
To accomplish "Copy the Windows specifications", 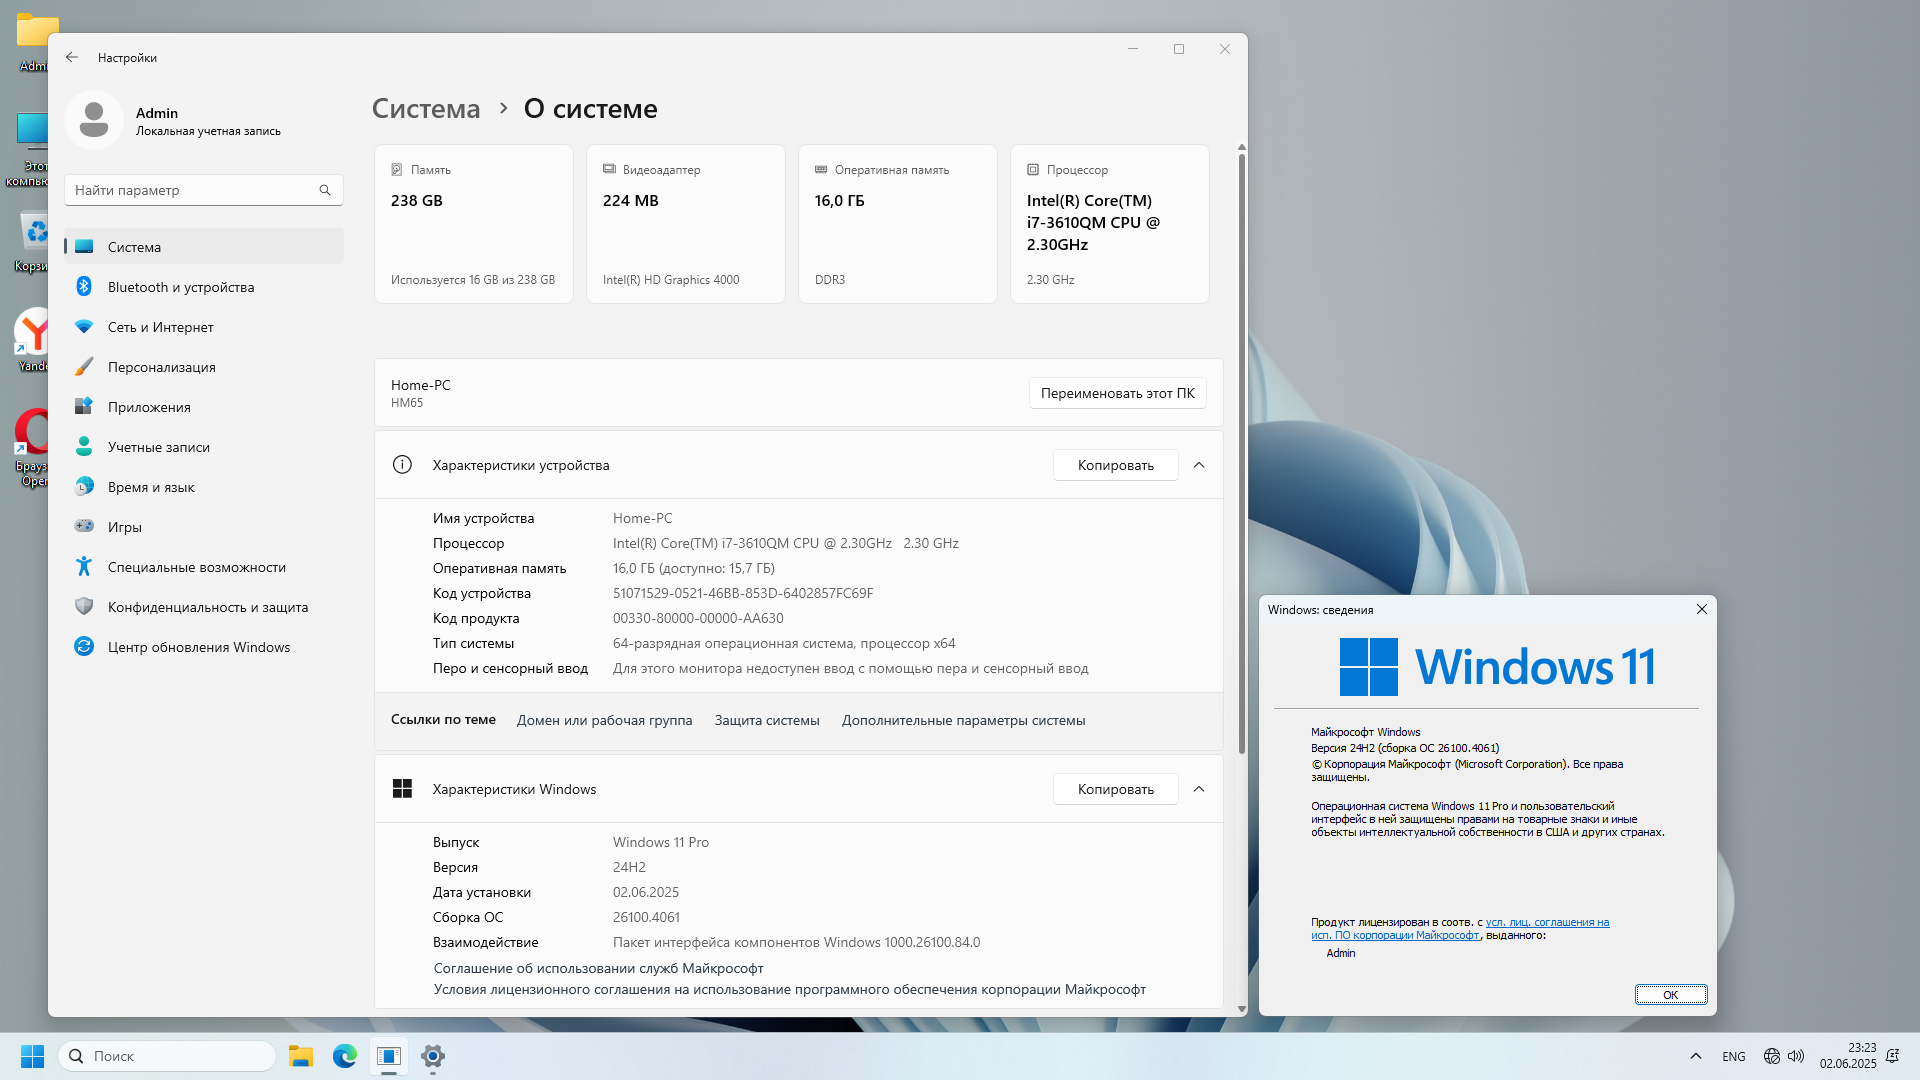I will pos(1115,789).
